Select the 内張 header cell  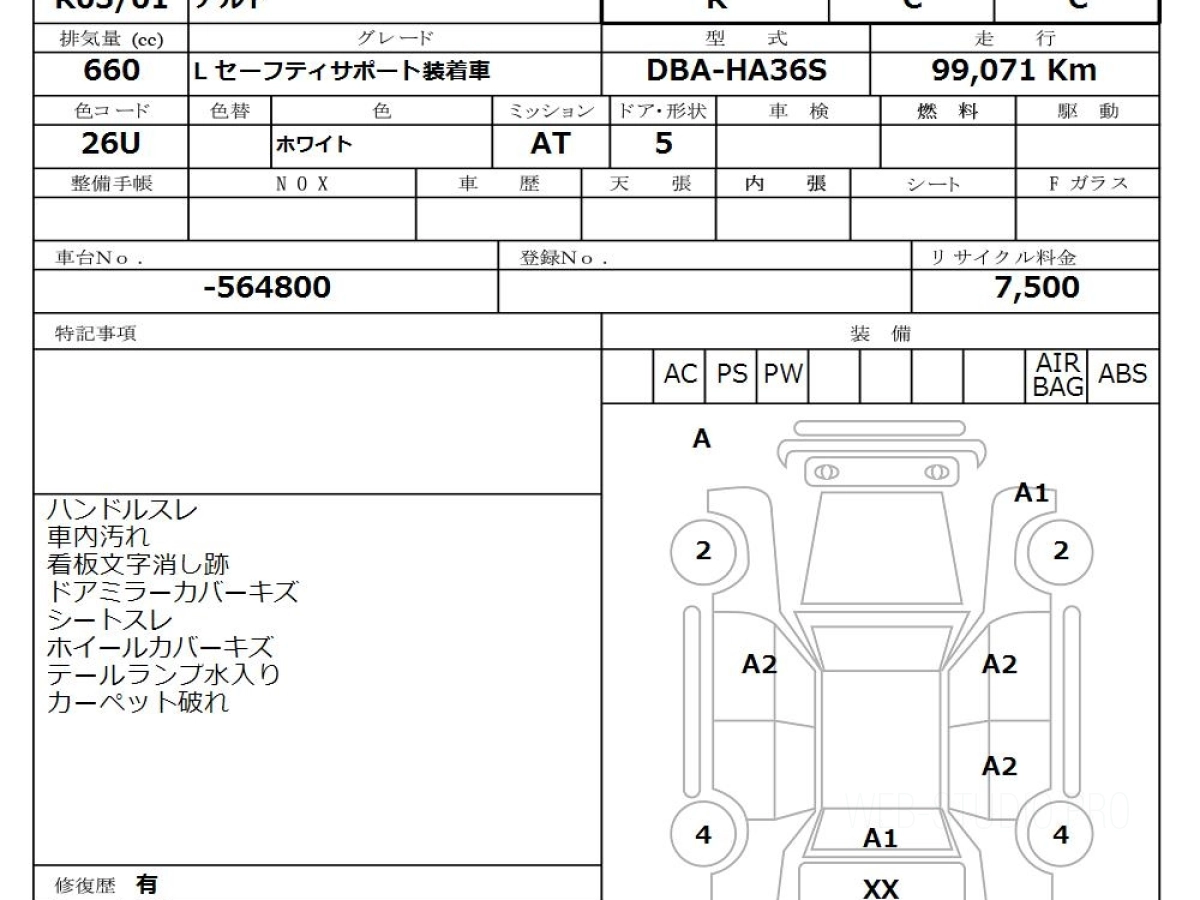pyautogui.click(x=784, y=184)
